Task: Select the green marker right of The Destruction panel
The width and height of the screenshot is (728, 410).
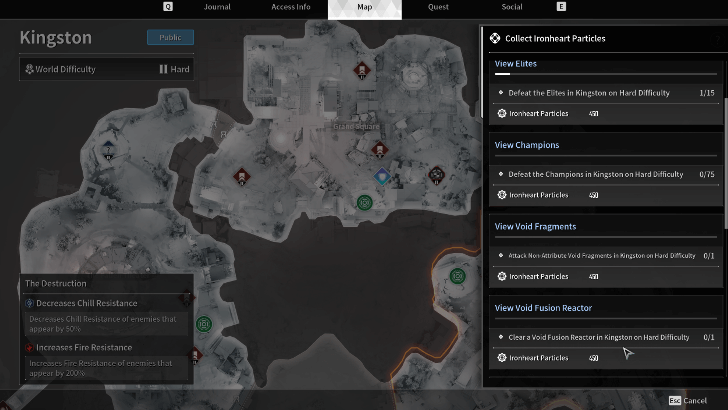Action: 204,324
